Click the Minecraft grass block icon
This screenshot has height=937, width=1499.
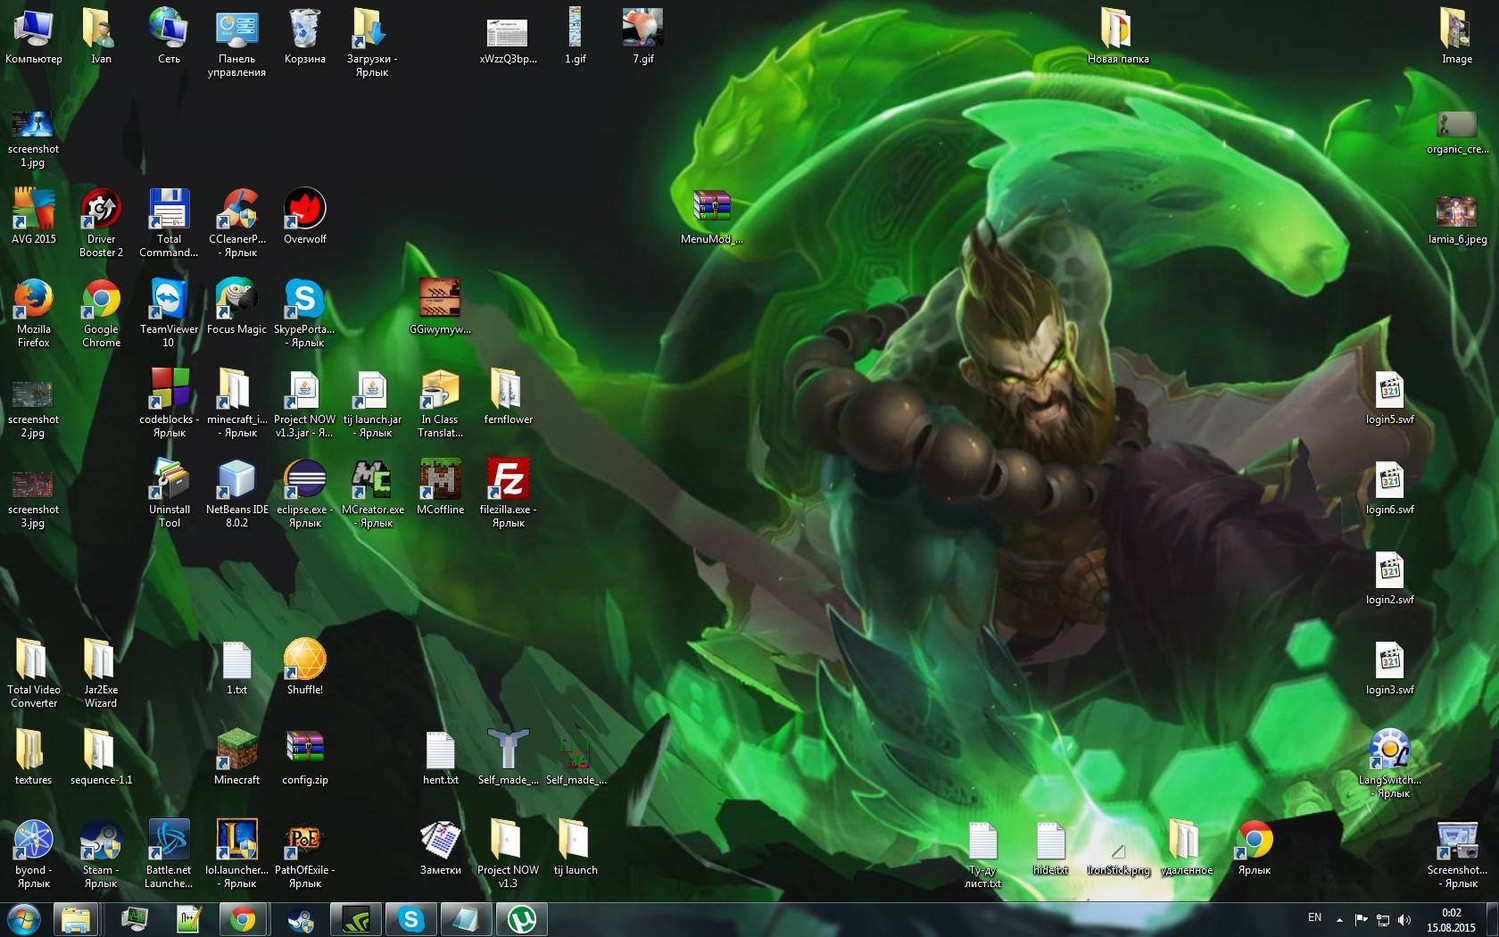coord(237,750)
